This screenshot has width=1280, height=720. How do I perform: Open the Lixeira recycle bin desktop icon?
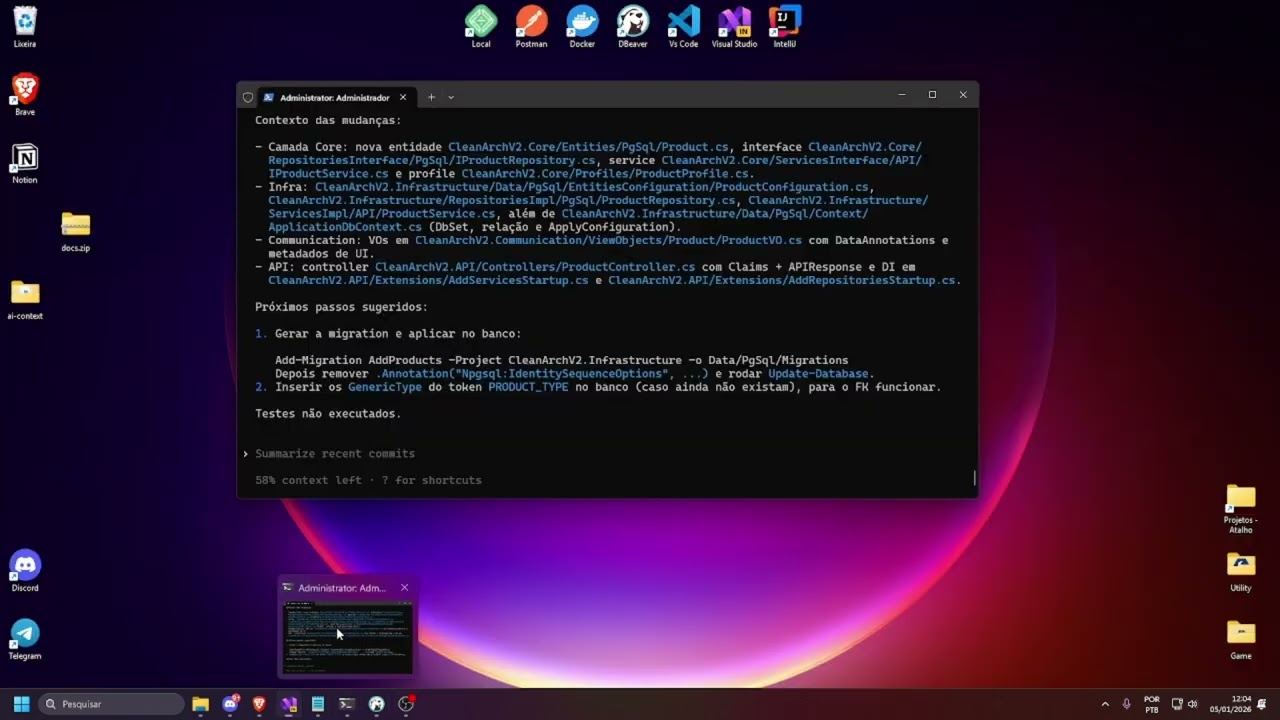point(25,27)
